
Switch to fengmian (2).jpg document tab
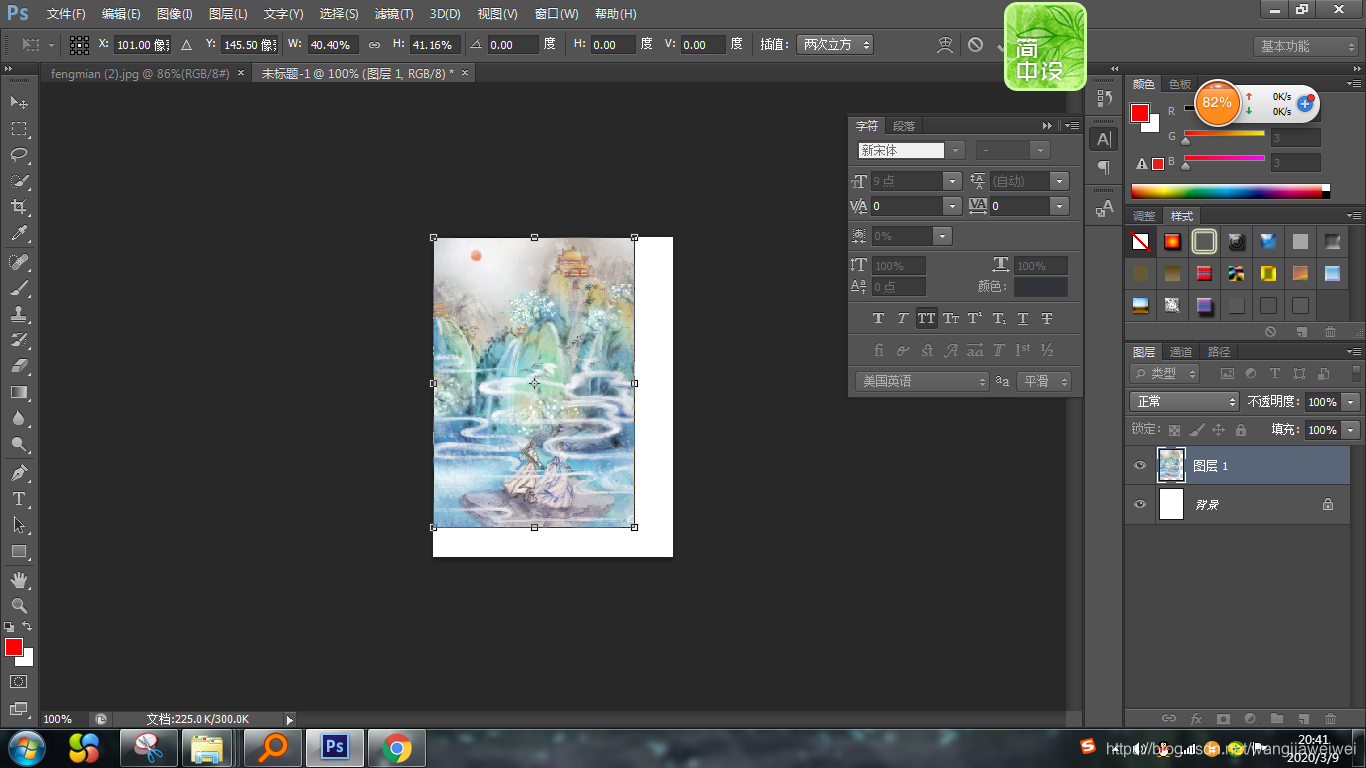[140, 74]
